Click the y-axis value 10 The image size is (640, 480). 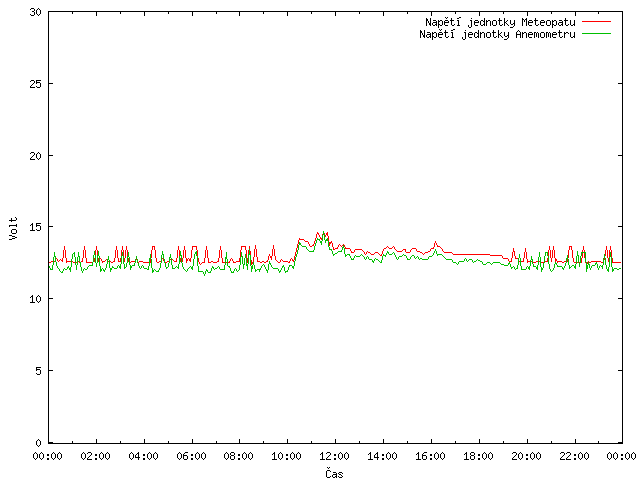click(36, 299)
